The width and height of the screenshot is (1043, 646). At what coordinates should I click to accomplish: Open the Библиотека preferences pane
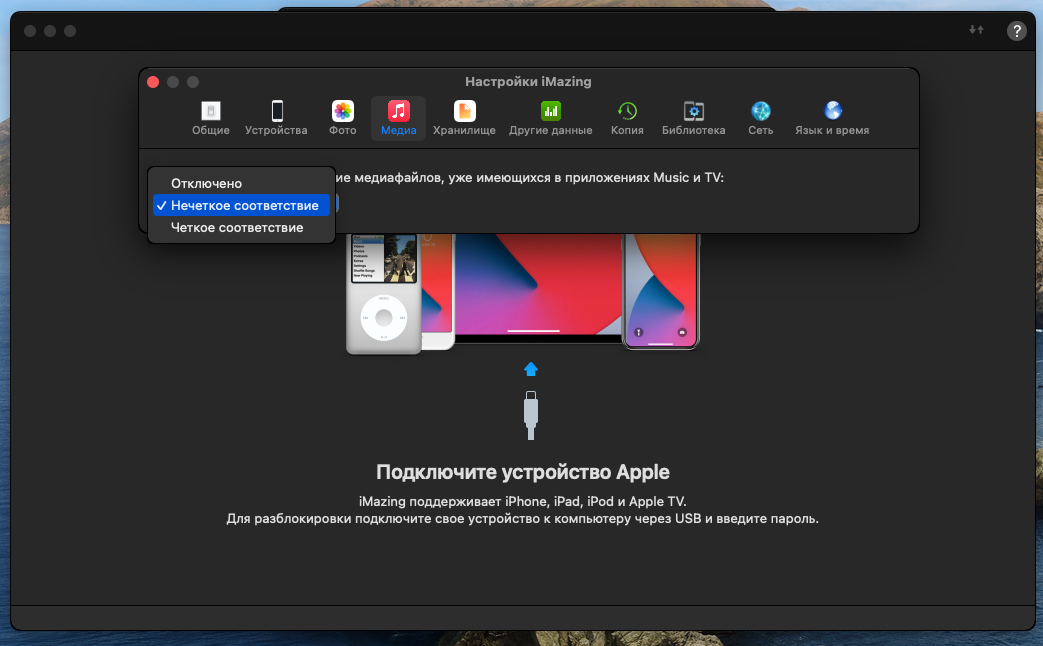pos(693,118)
